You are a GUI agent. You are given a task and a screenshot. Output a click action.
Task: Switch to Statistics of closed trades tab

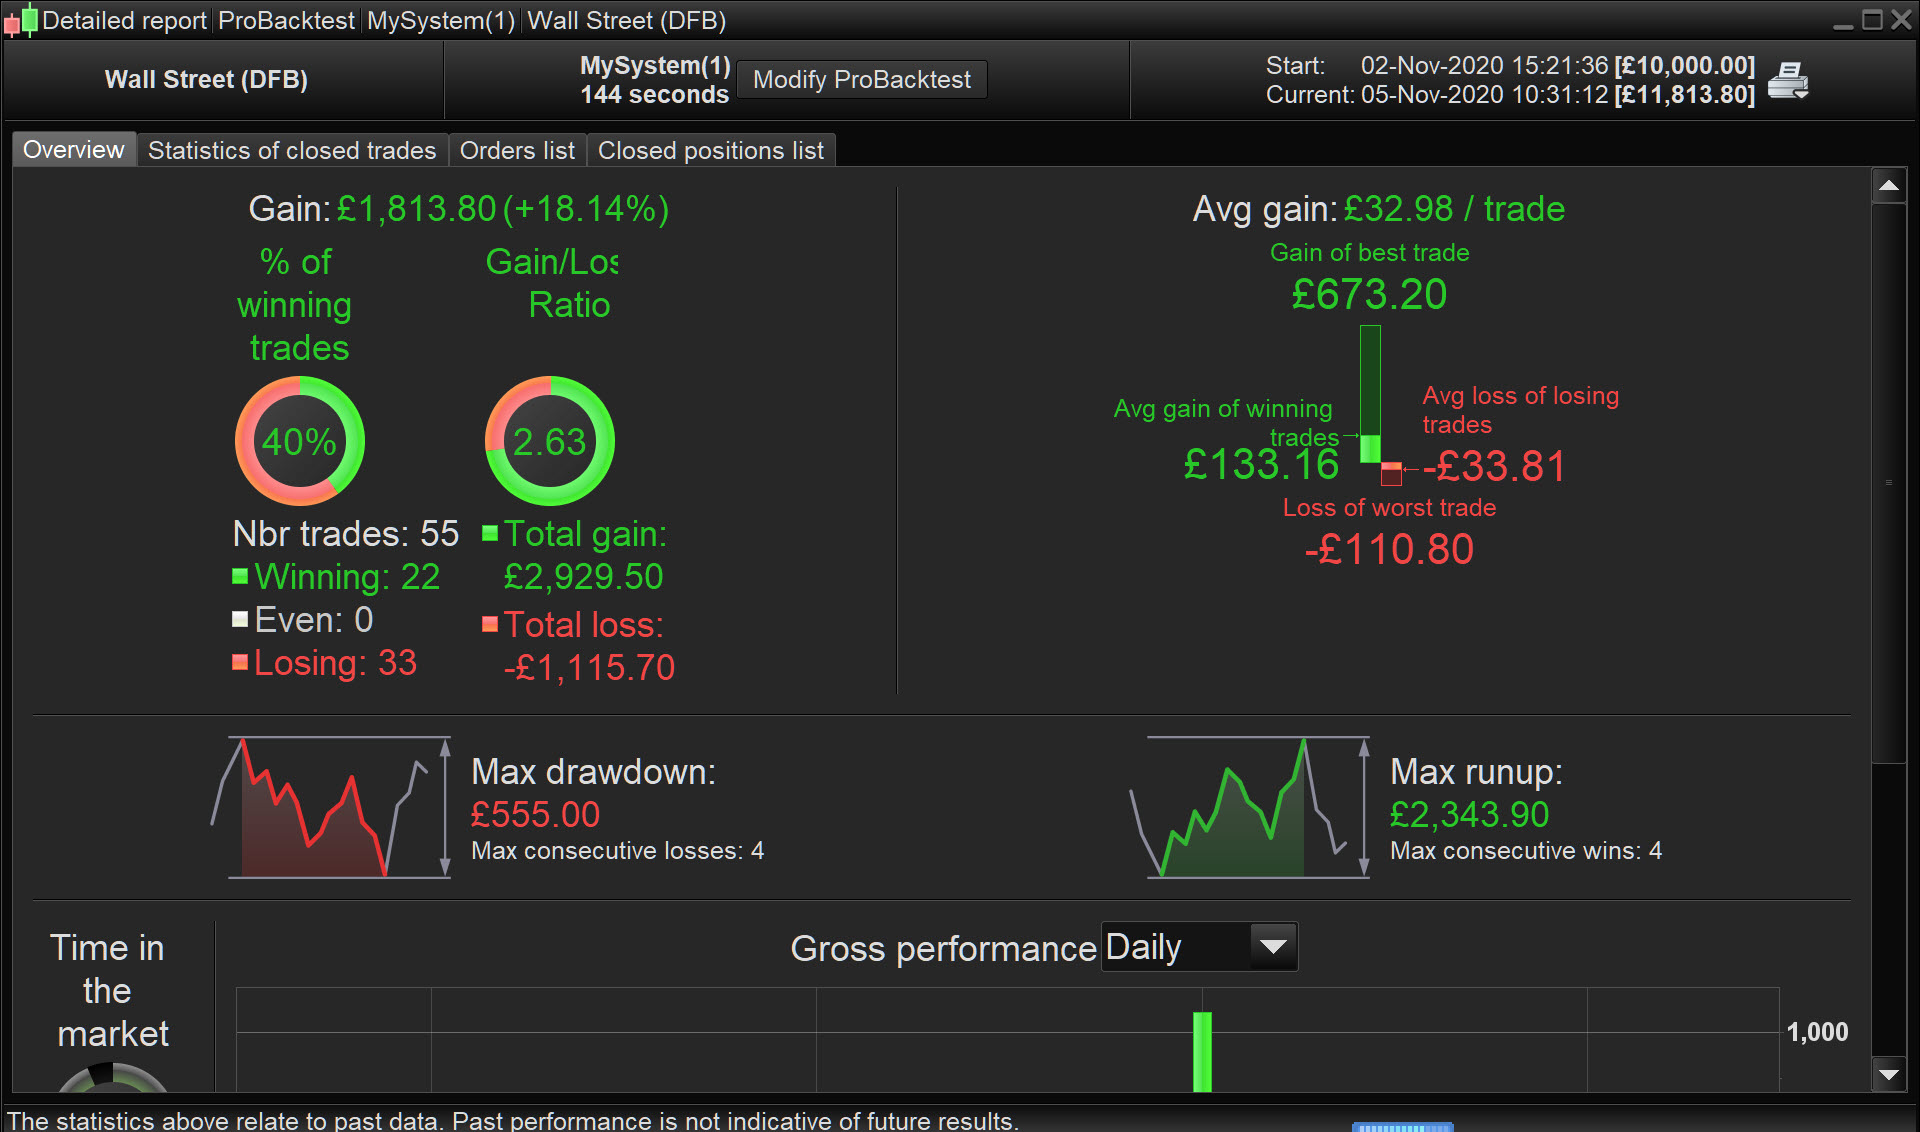pyautogui.click(x=292, y=150)
